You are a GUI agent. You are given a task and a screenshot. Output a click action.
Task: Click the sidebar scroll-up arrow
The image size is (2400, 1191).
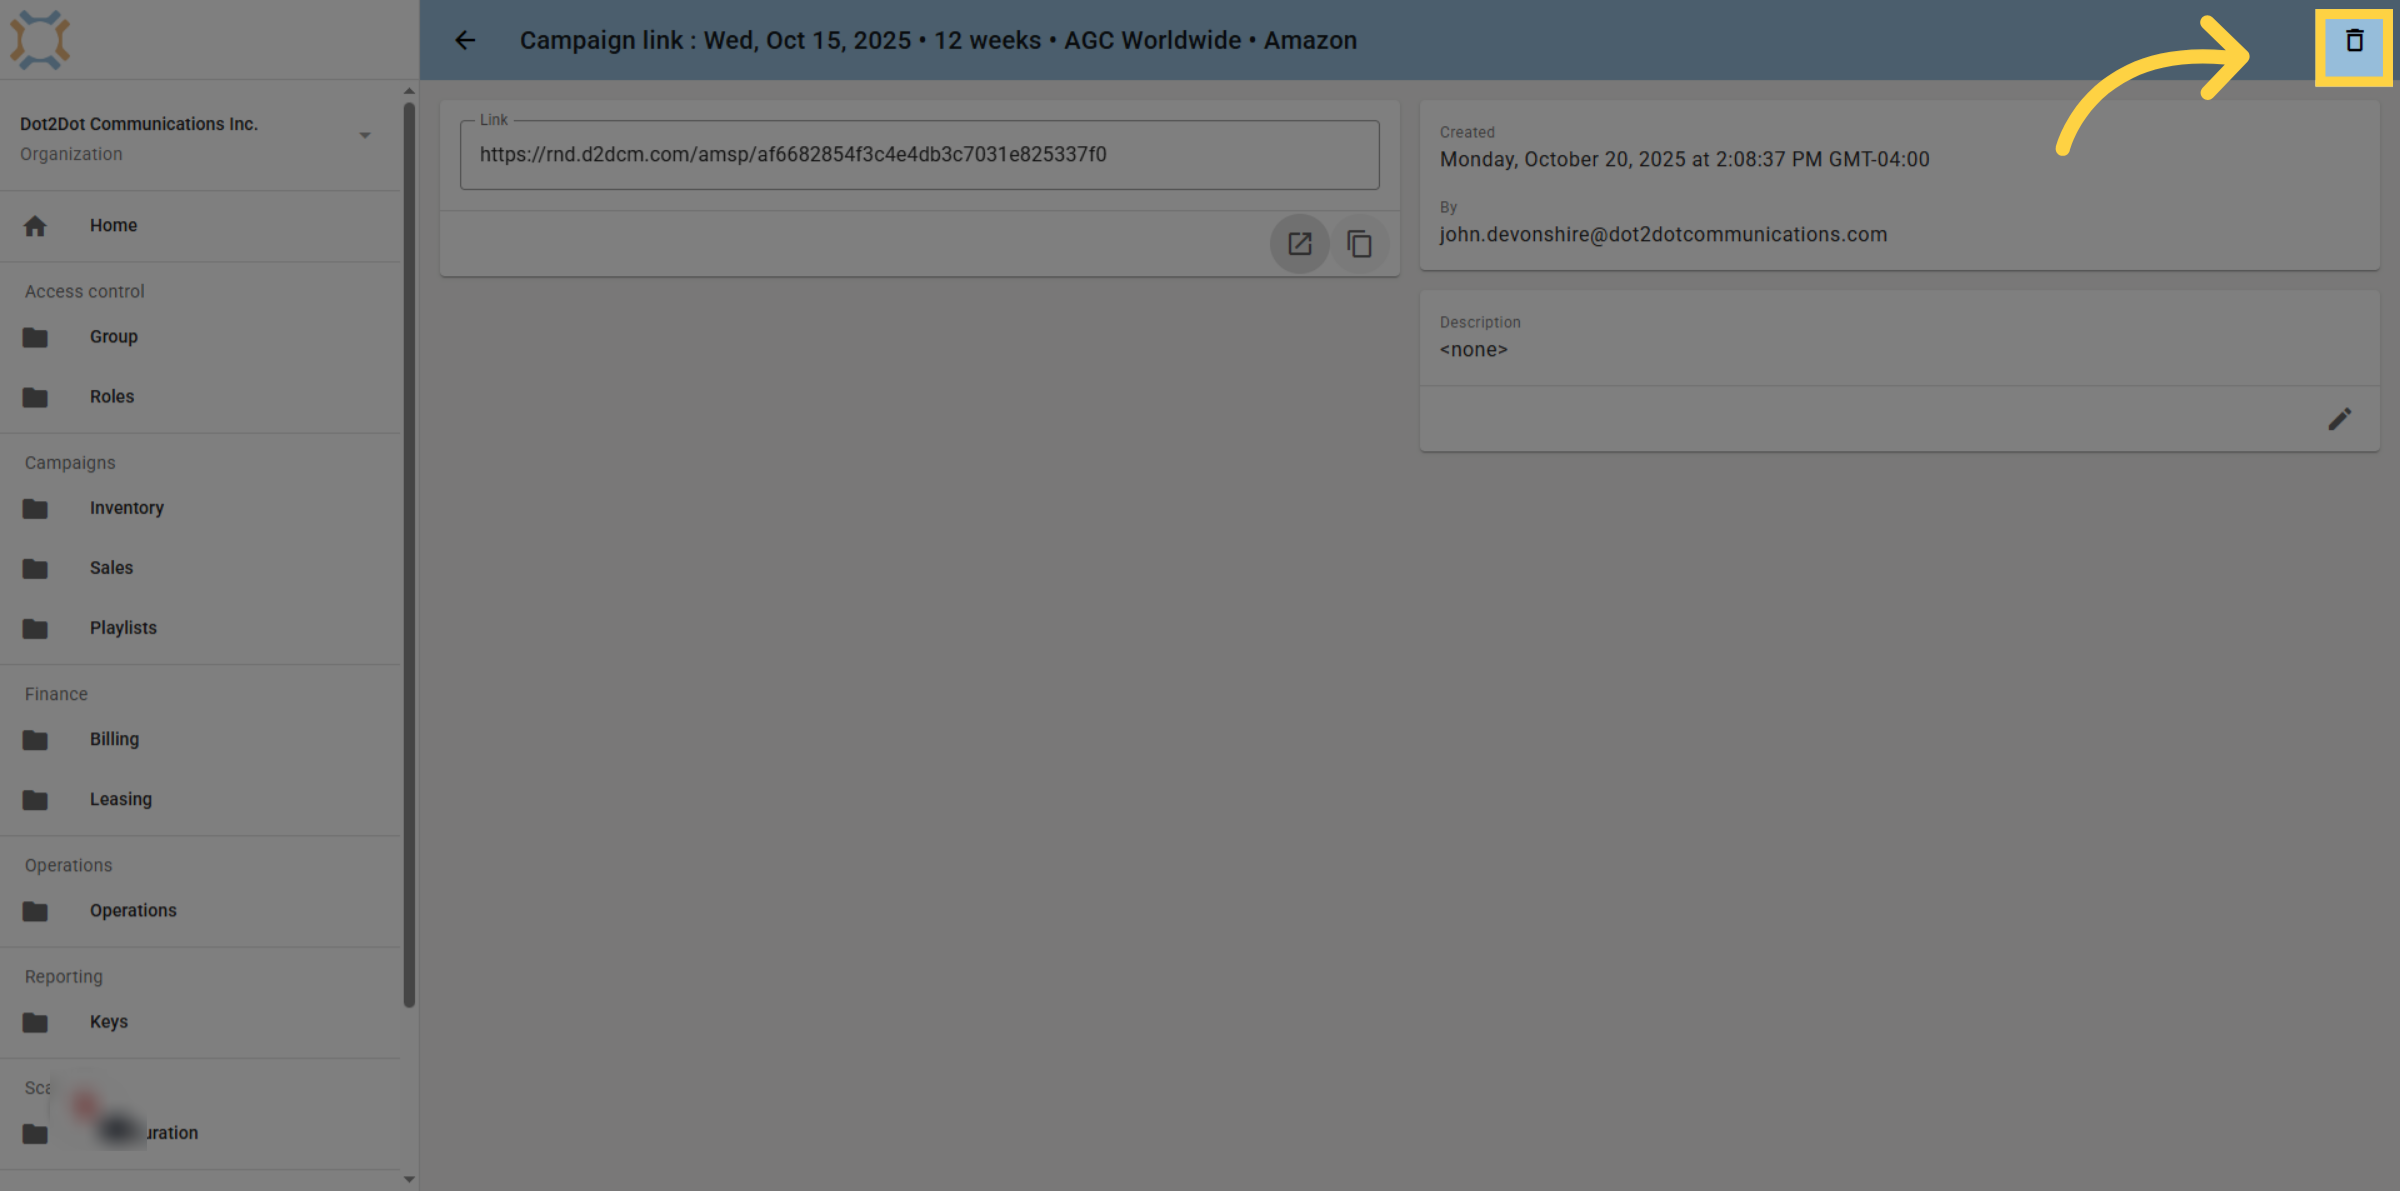(x=409, y=91)
